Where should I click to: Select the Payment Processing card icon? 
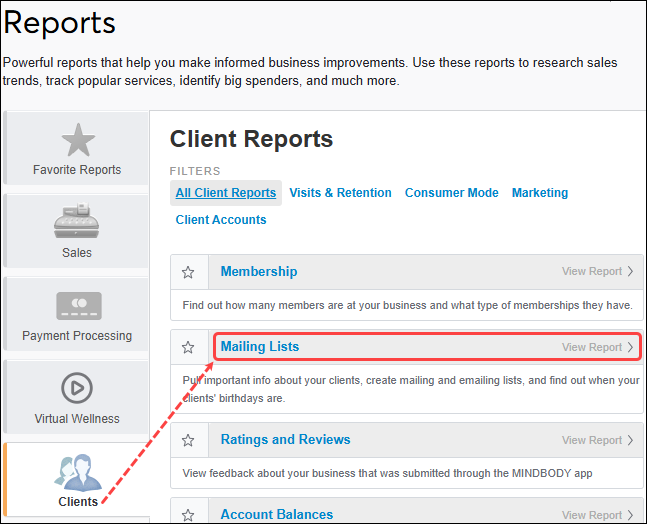77,306
